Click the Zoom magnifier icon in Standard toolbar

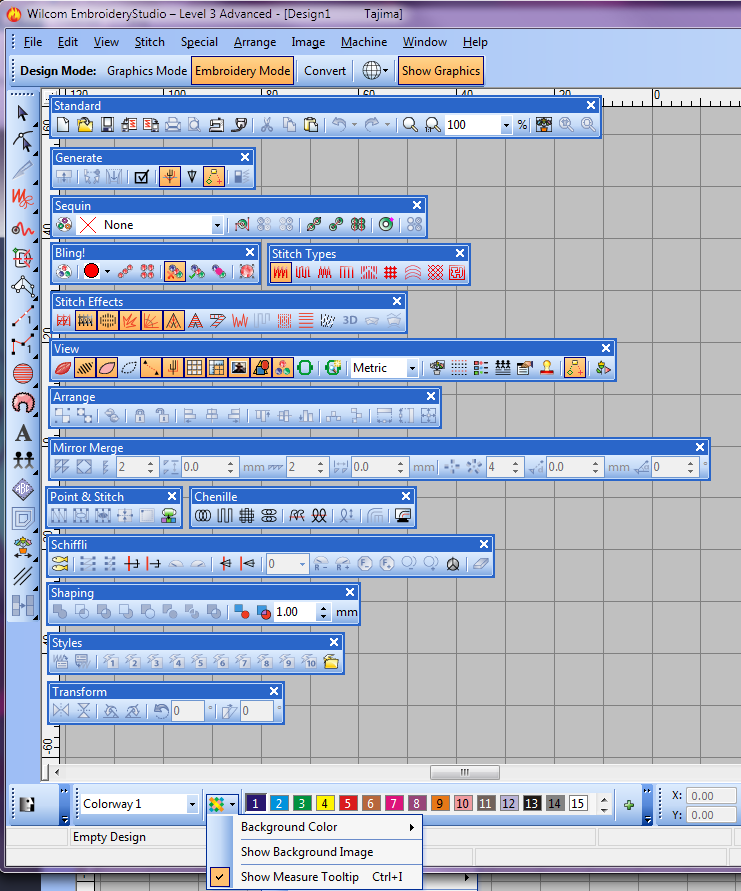click(410, 124)
